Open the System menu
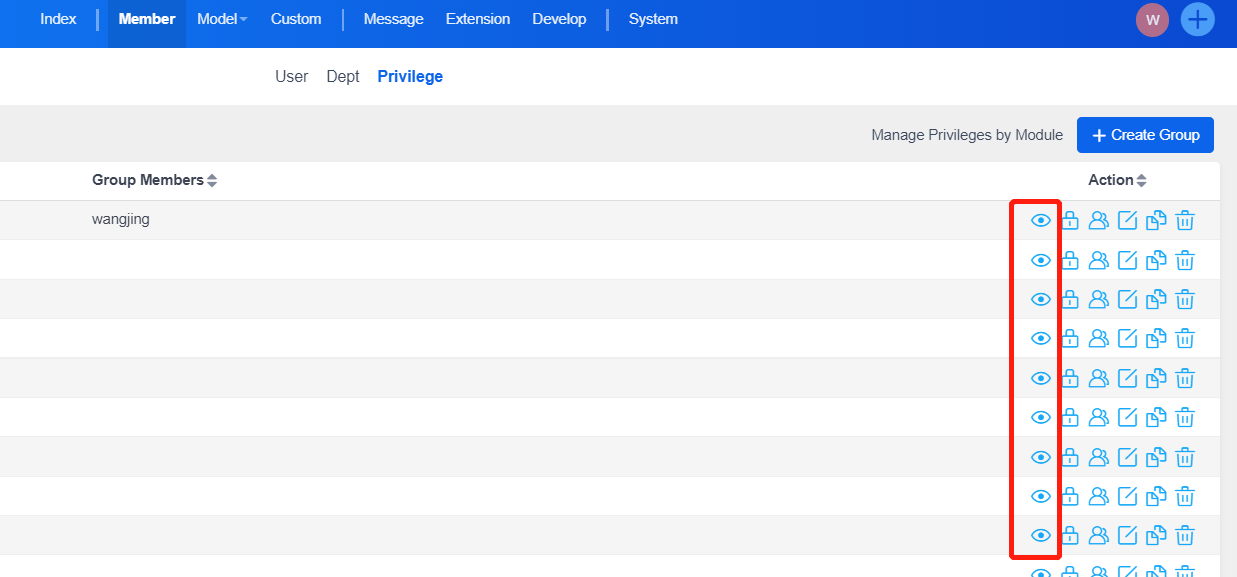The height and width of the screenshot is (577, 1237). pos(653,19)
